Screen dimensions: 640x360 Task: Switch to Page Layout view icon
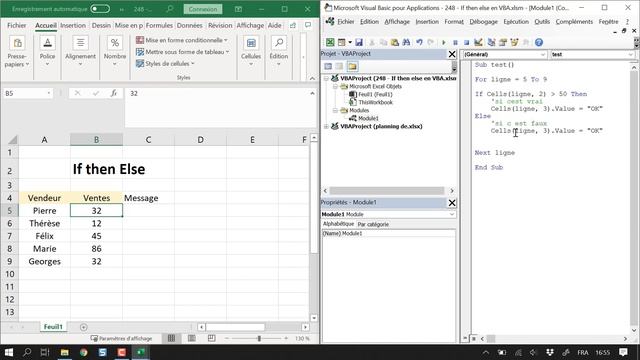coord(191,338)
